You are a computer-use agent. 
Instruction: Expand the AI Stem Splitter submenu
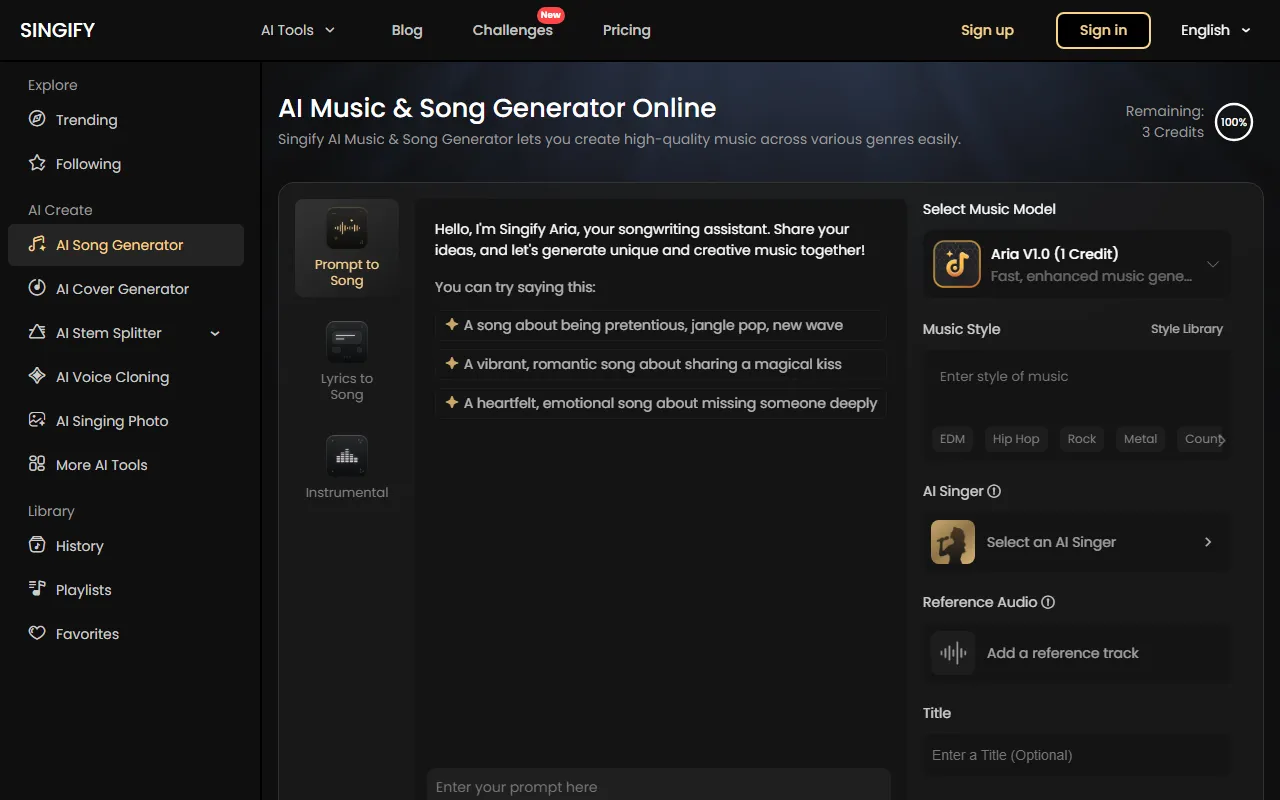pos(215,333)
